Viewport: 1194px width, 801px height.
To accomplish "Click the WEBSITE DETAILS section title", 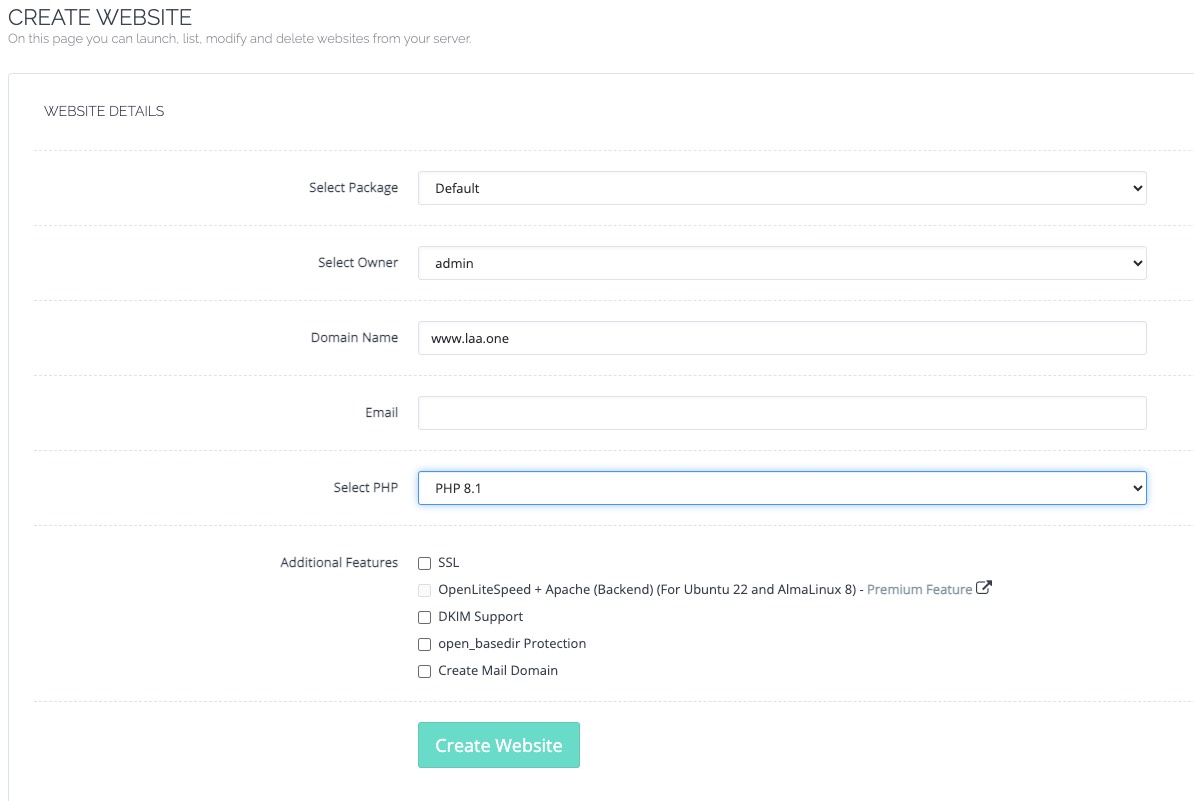I will (104, 111).
